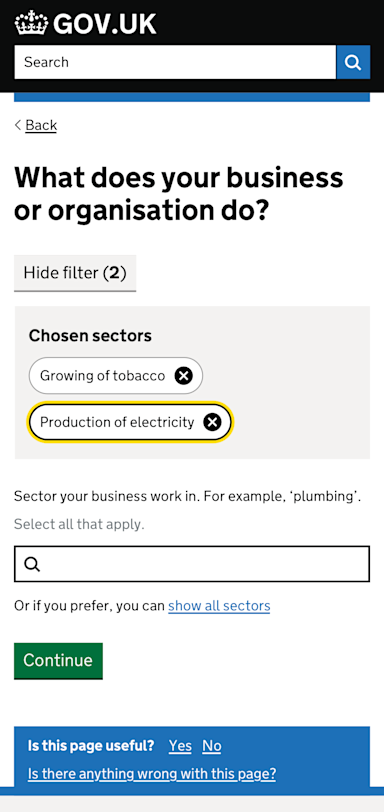Image resolution: width=384 pixels, height=812 pixels.
Task: Remove the Production of electricity sector
Action: coord(212,422)
